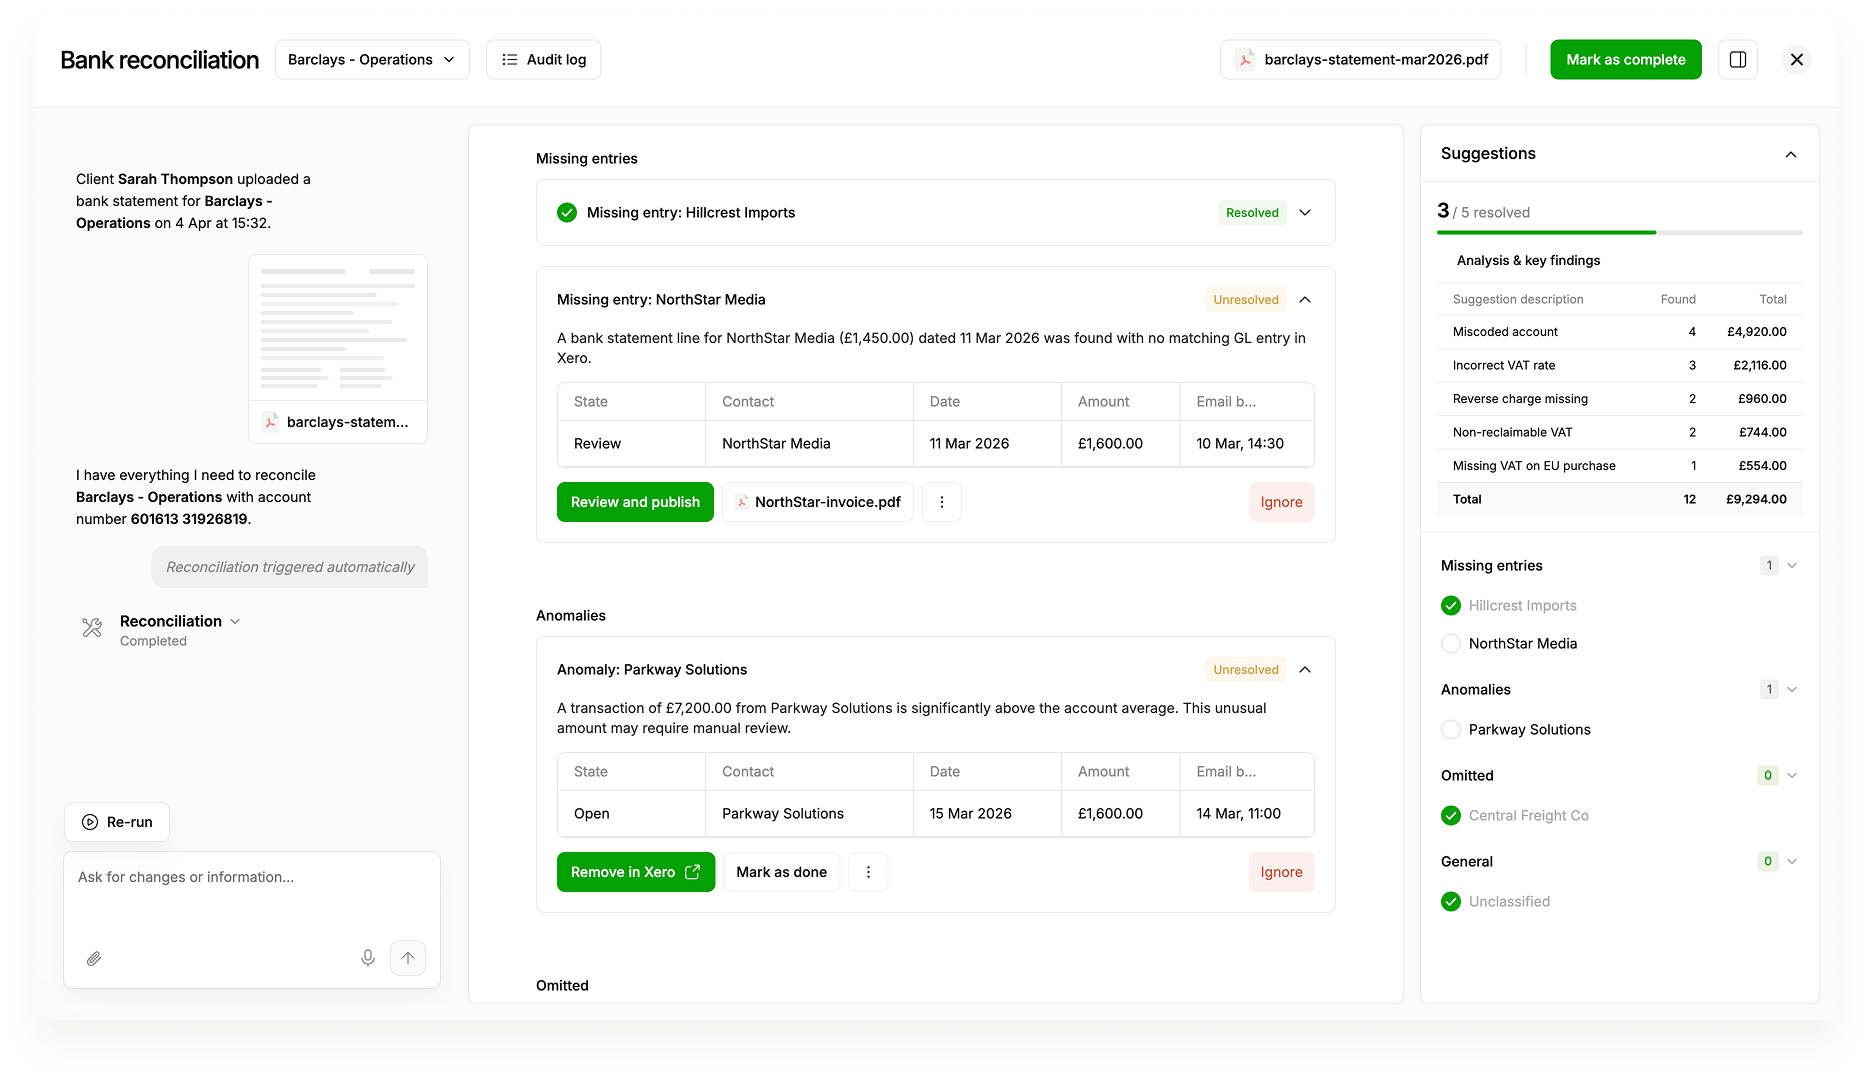Check Parkway Solutions in Suggestions list
This screenshot has width=1872, height=1080.
(1451, 730)
